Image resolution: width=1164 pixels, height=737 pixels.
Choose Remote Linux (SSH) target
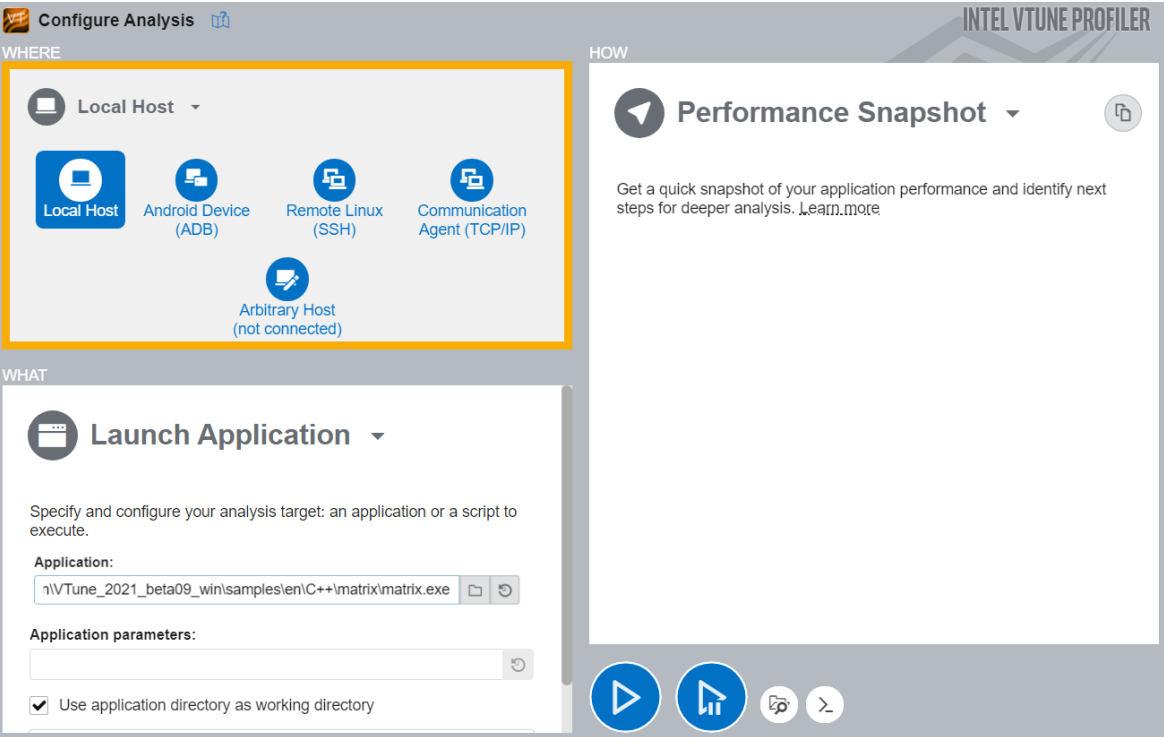tap(334, 198)
